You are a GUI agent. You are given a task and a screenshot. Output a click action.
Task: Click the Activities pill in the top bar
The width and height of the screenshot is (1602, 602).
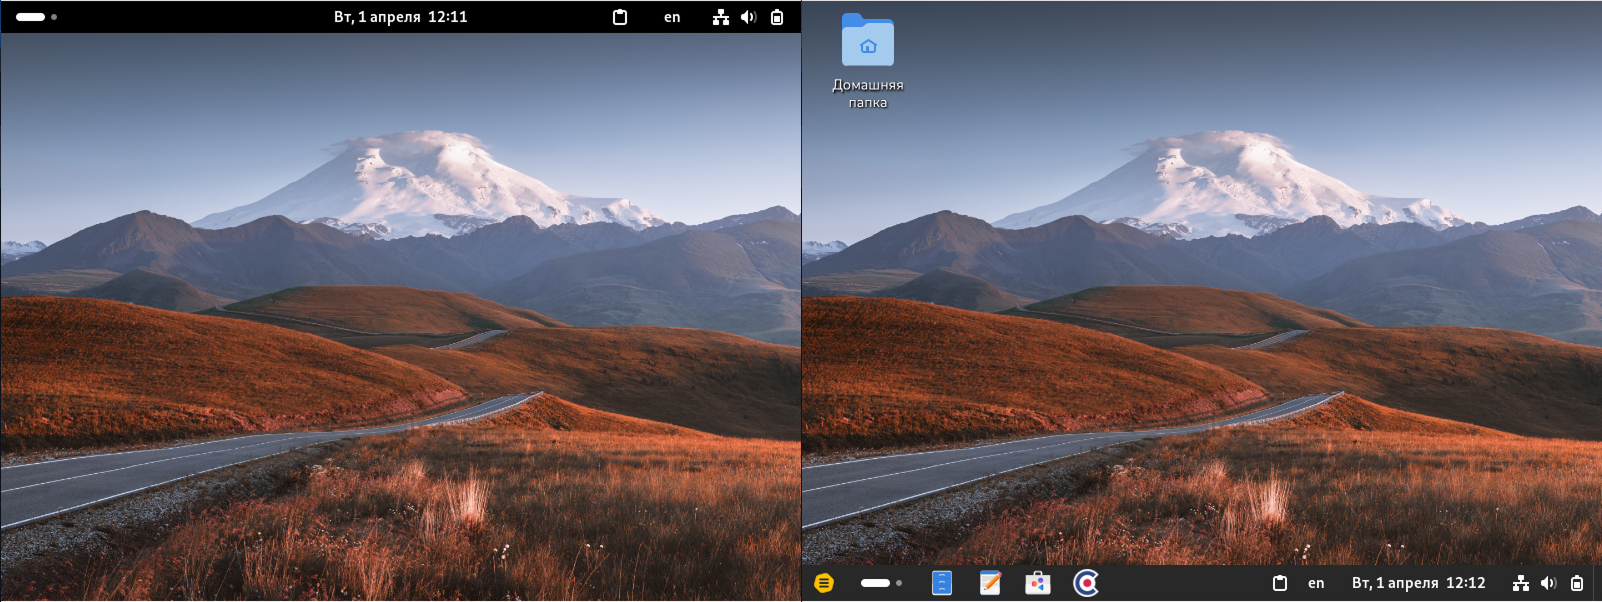pos(36,17)
